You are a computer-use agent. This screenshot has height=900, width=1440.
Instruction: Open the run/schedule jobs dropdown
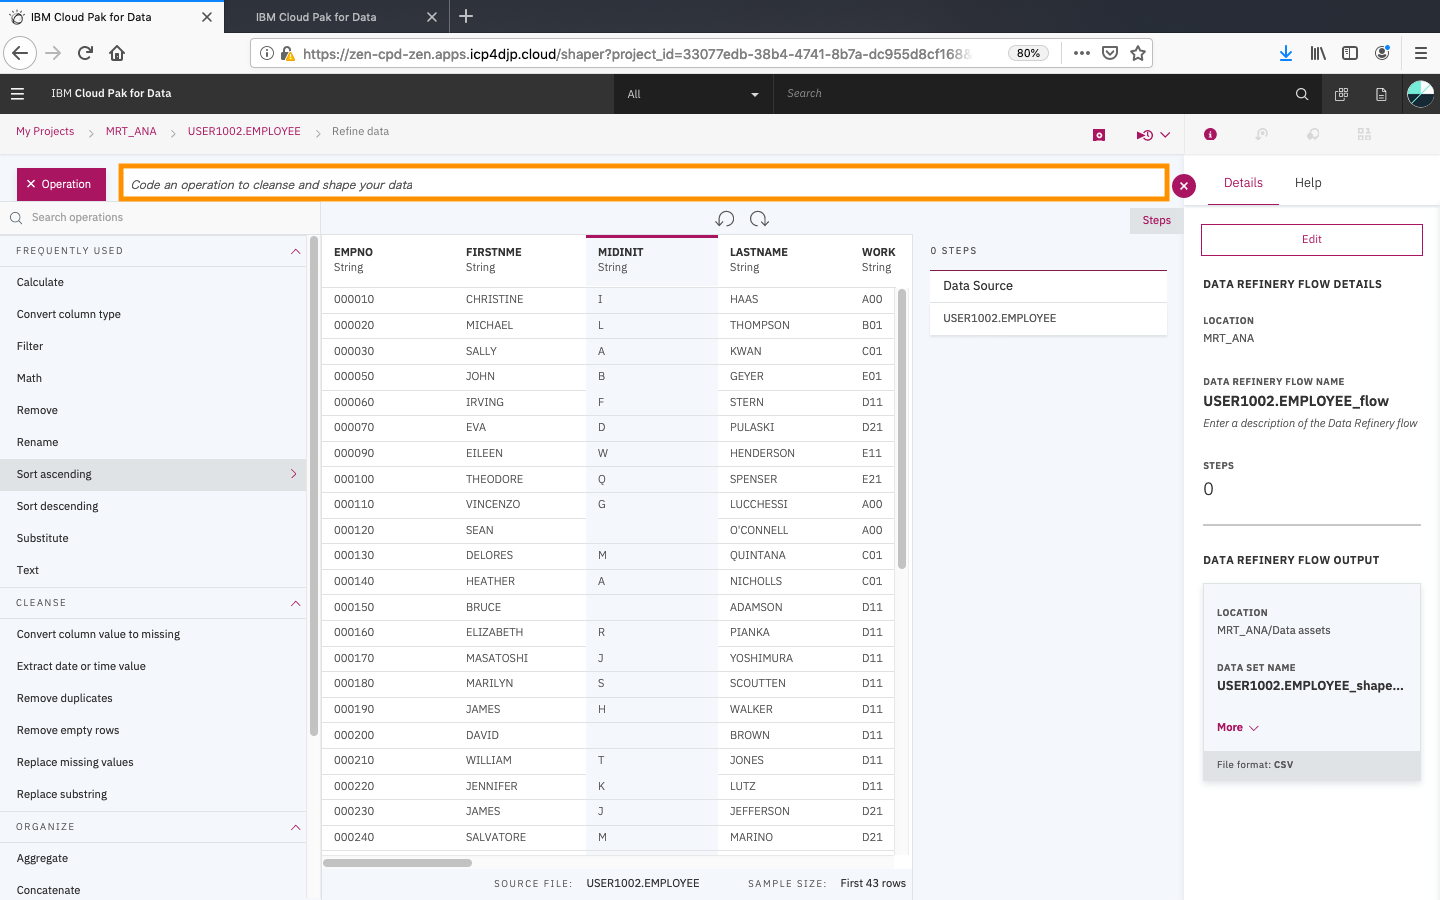pos(1153,135)
